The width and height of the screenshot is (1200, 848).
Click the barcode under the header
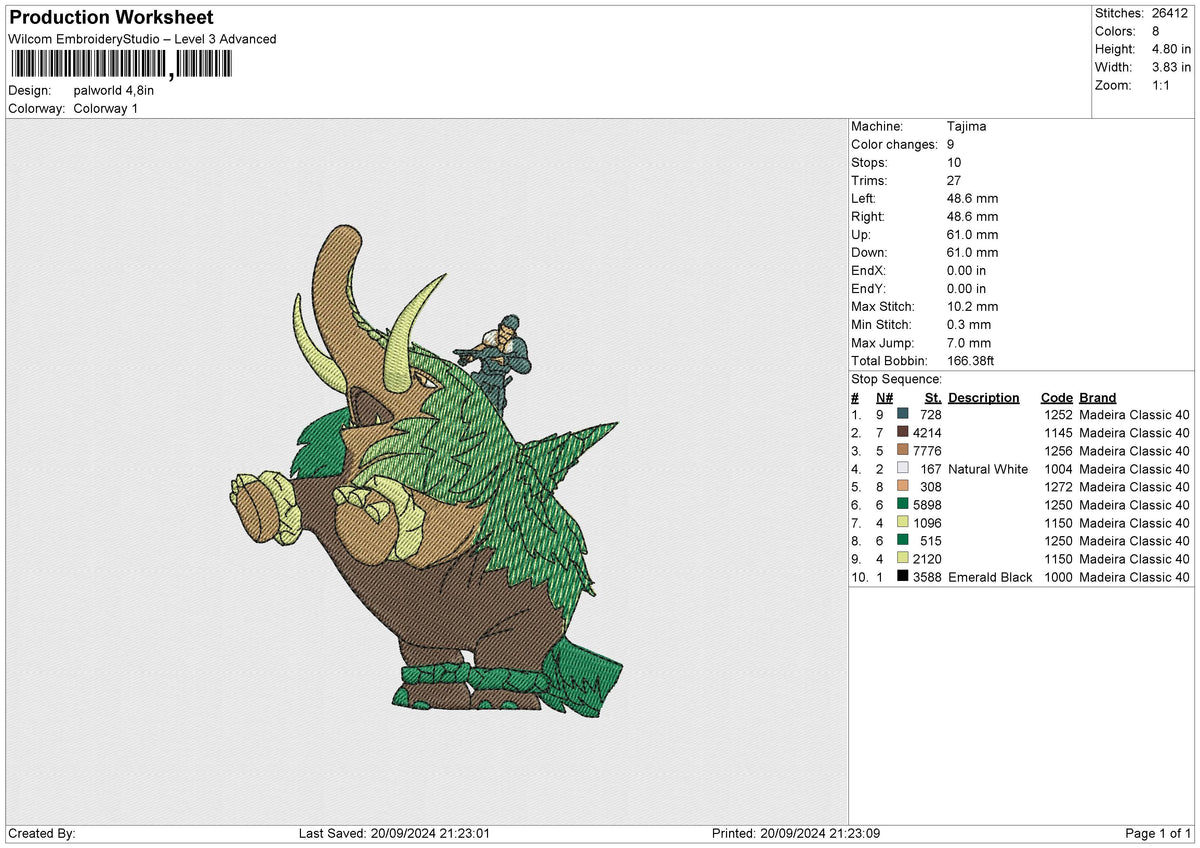(121, 65)
